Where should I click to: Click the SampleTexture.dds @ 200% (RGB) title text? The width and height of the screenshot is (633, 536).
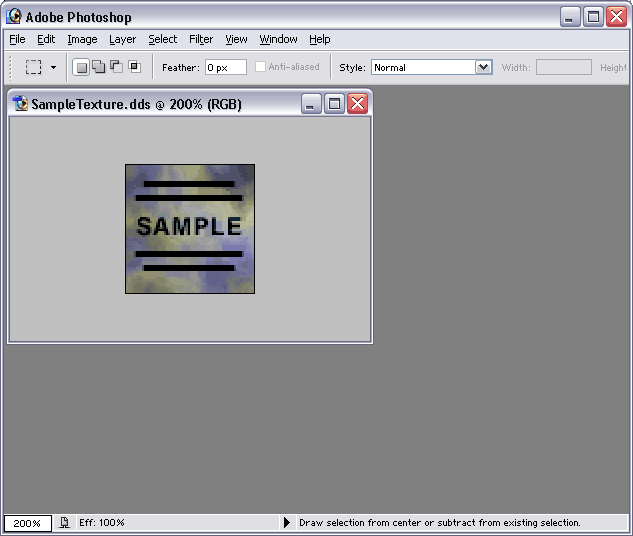pyautogui.click(x=136, y=104)
